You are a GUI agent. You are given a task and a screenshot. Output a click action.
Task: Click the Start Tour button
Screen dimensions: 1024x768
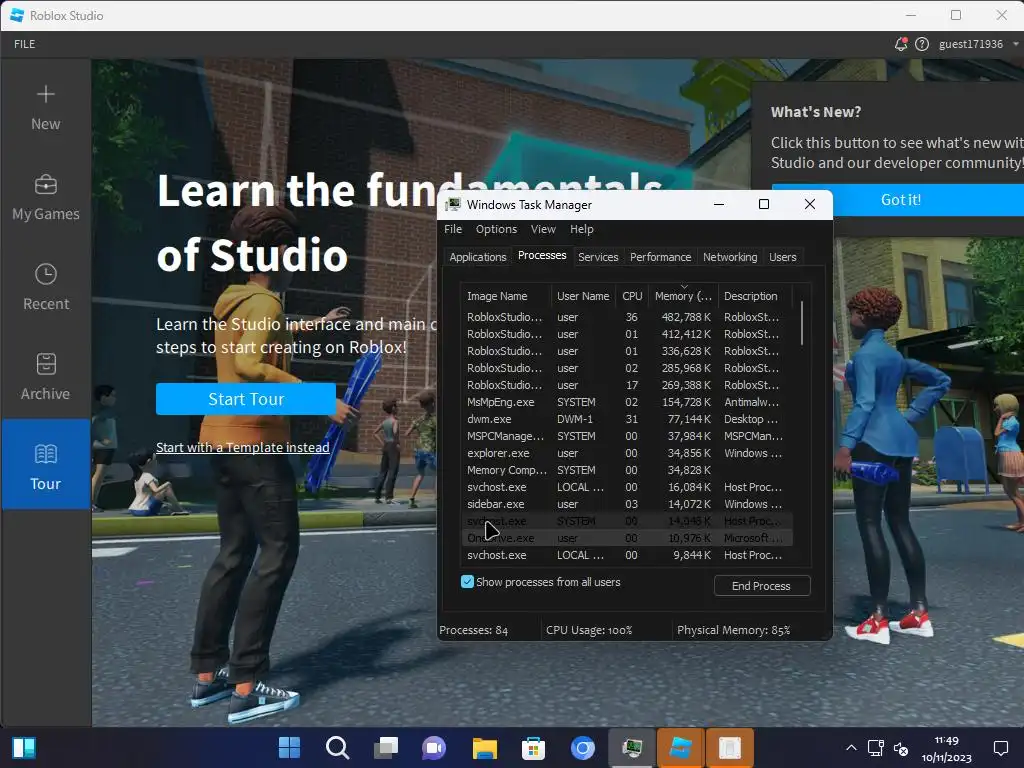[x=246, y=399]
